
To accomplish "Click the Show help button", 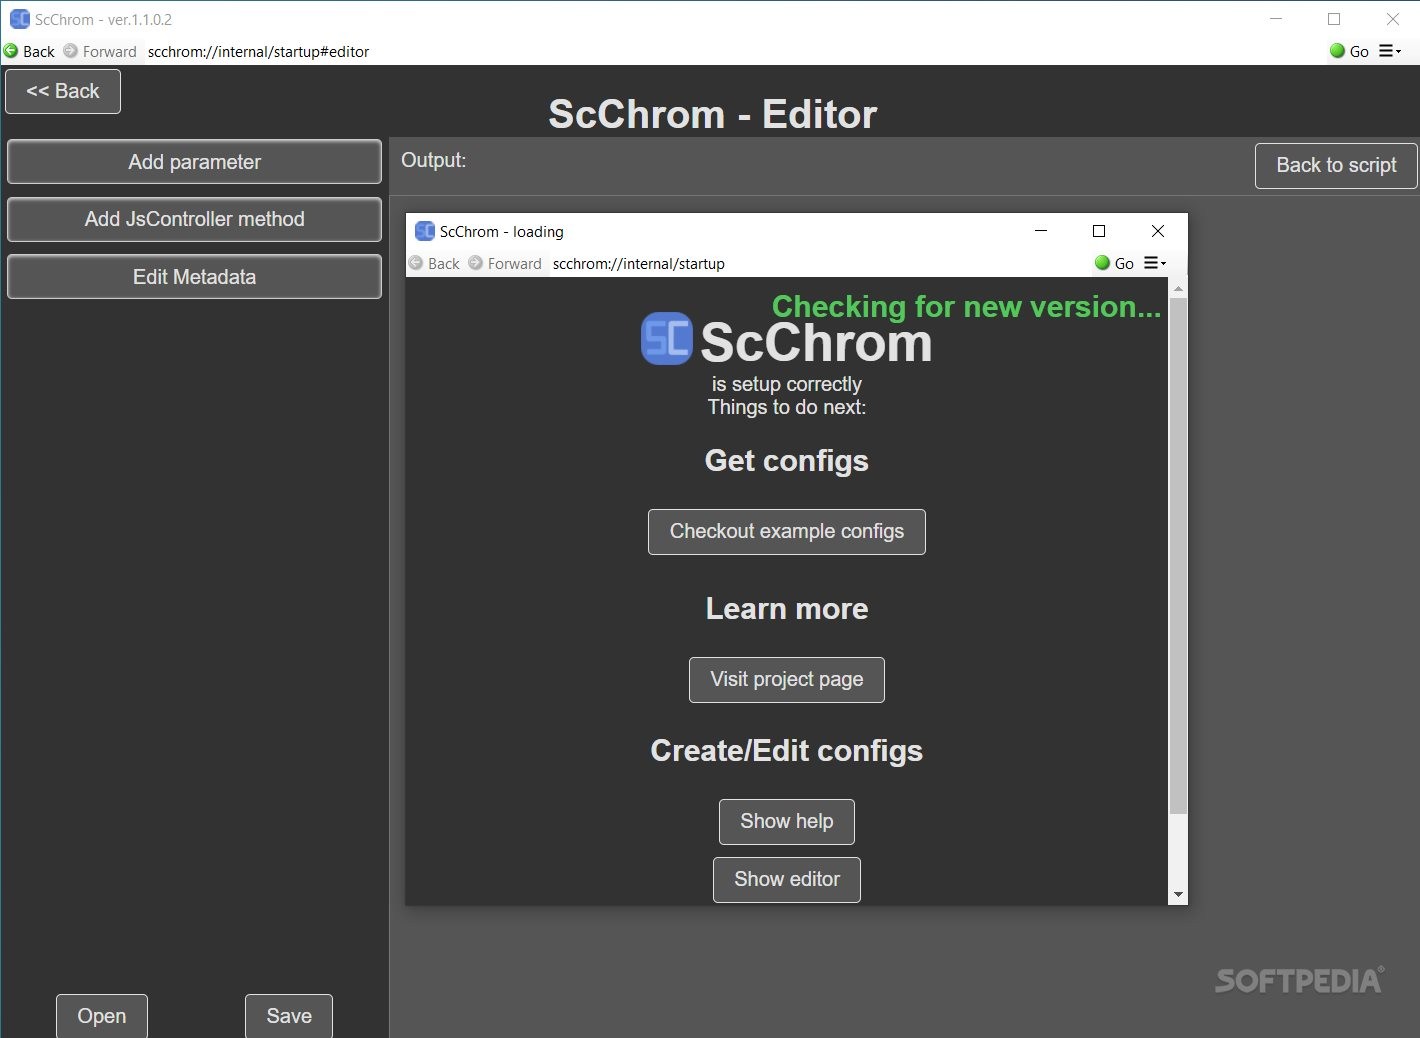I will tap(787, 822).
